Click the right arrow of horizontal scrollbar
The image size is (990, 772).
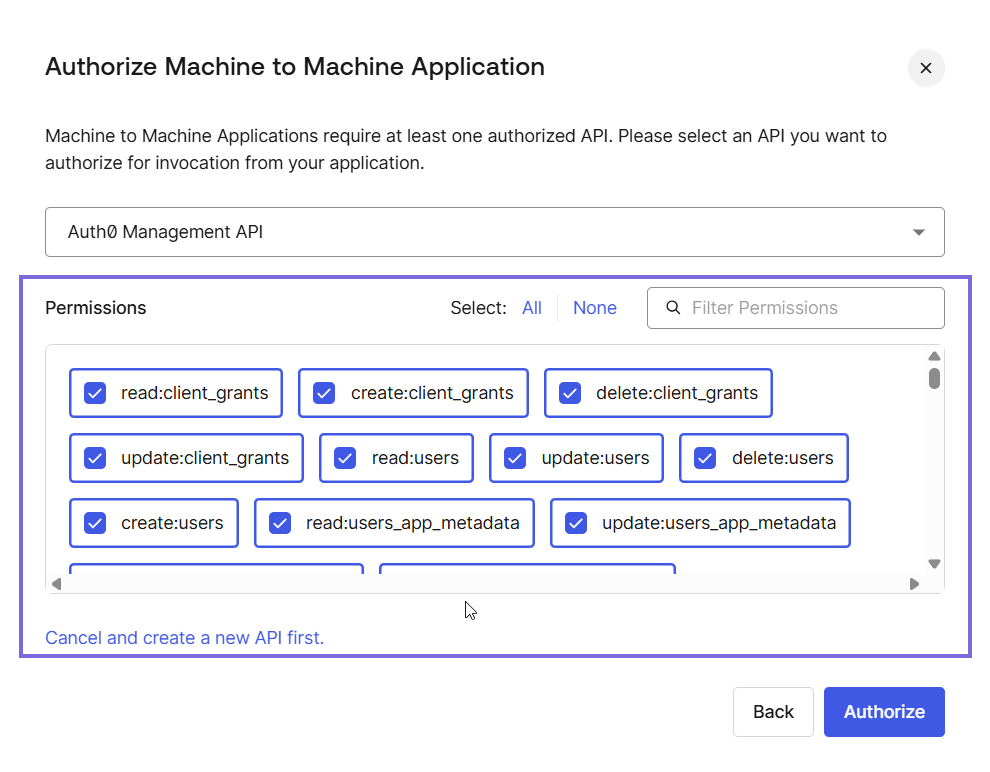(913, 584)
